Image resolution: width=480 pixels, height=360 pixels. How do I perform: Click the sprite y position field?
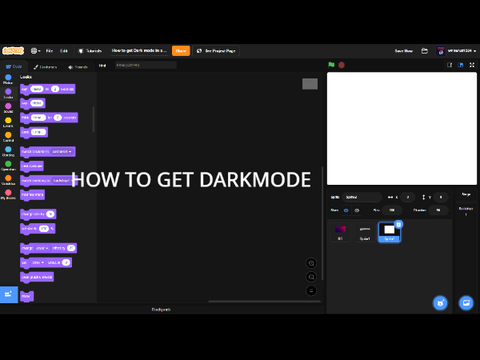click(x=441, y=197)
